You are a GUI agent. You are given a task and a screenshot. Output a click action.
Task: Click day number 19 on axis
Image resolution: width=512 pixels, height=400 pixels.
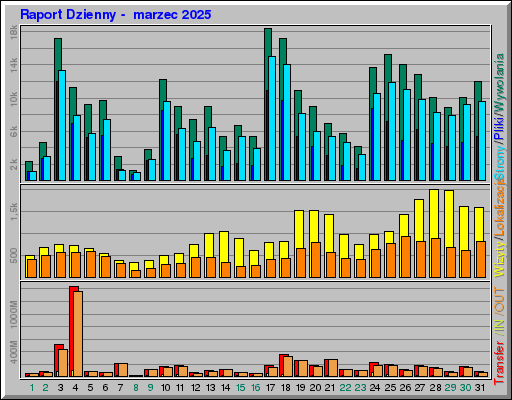click(x=300, y=388)
